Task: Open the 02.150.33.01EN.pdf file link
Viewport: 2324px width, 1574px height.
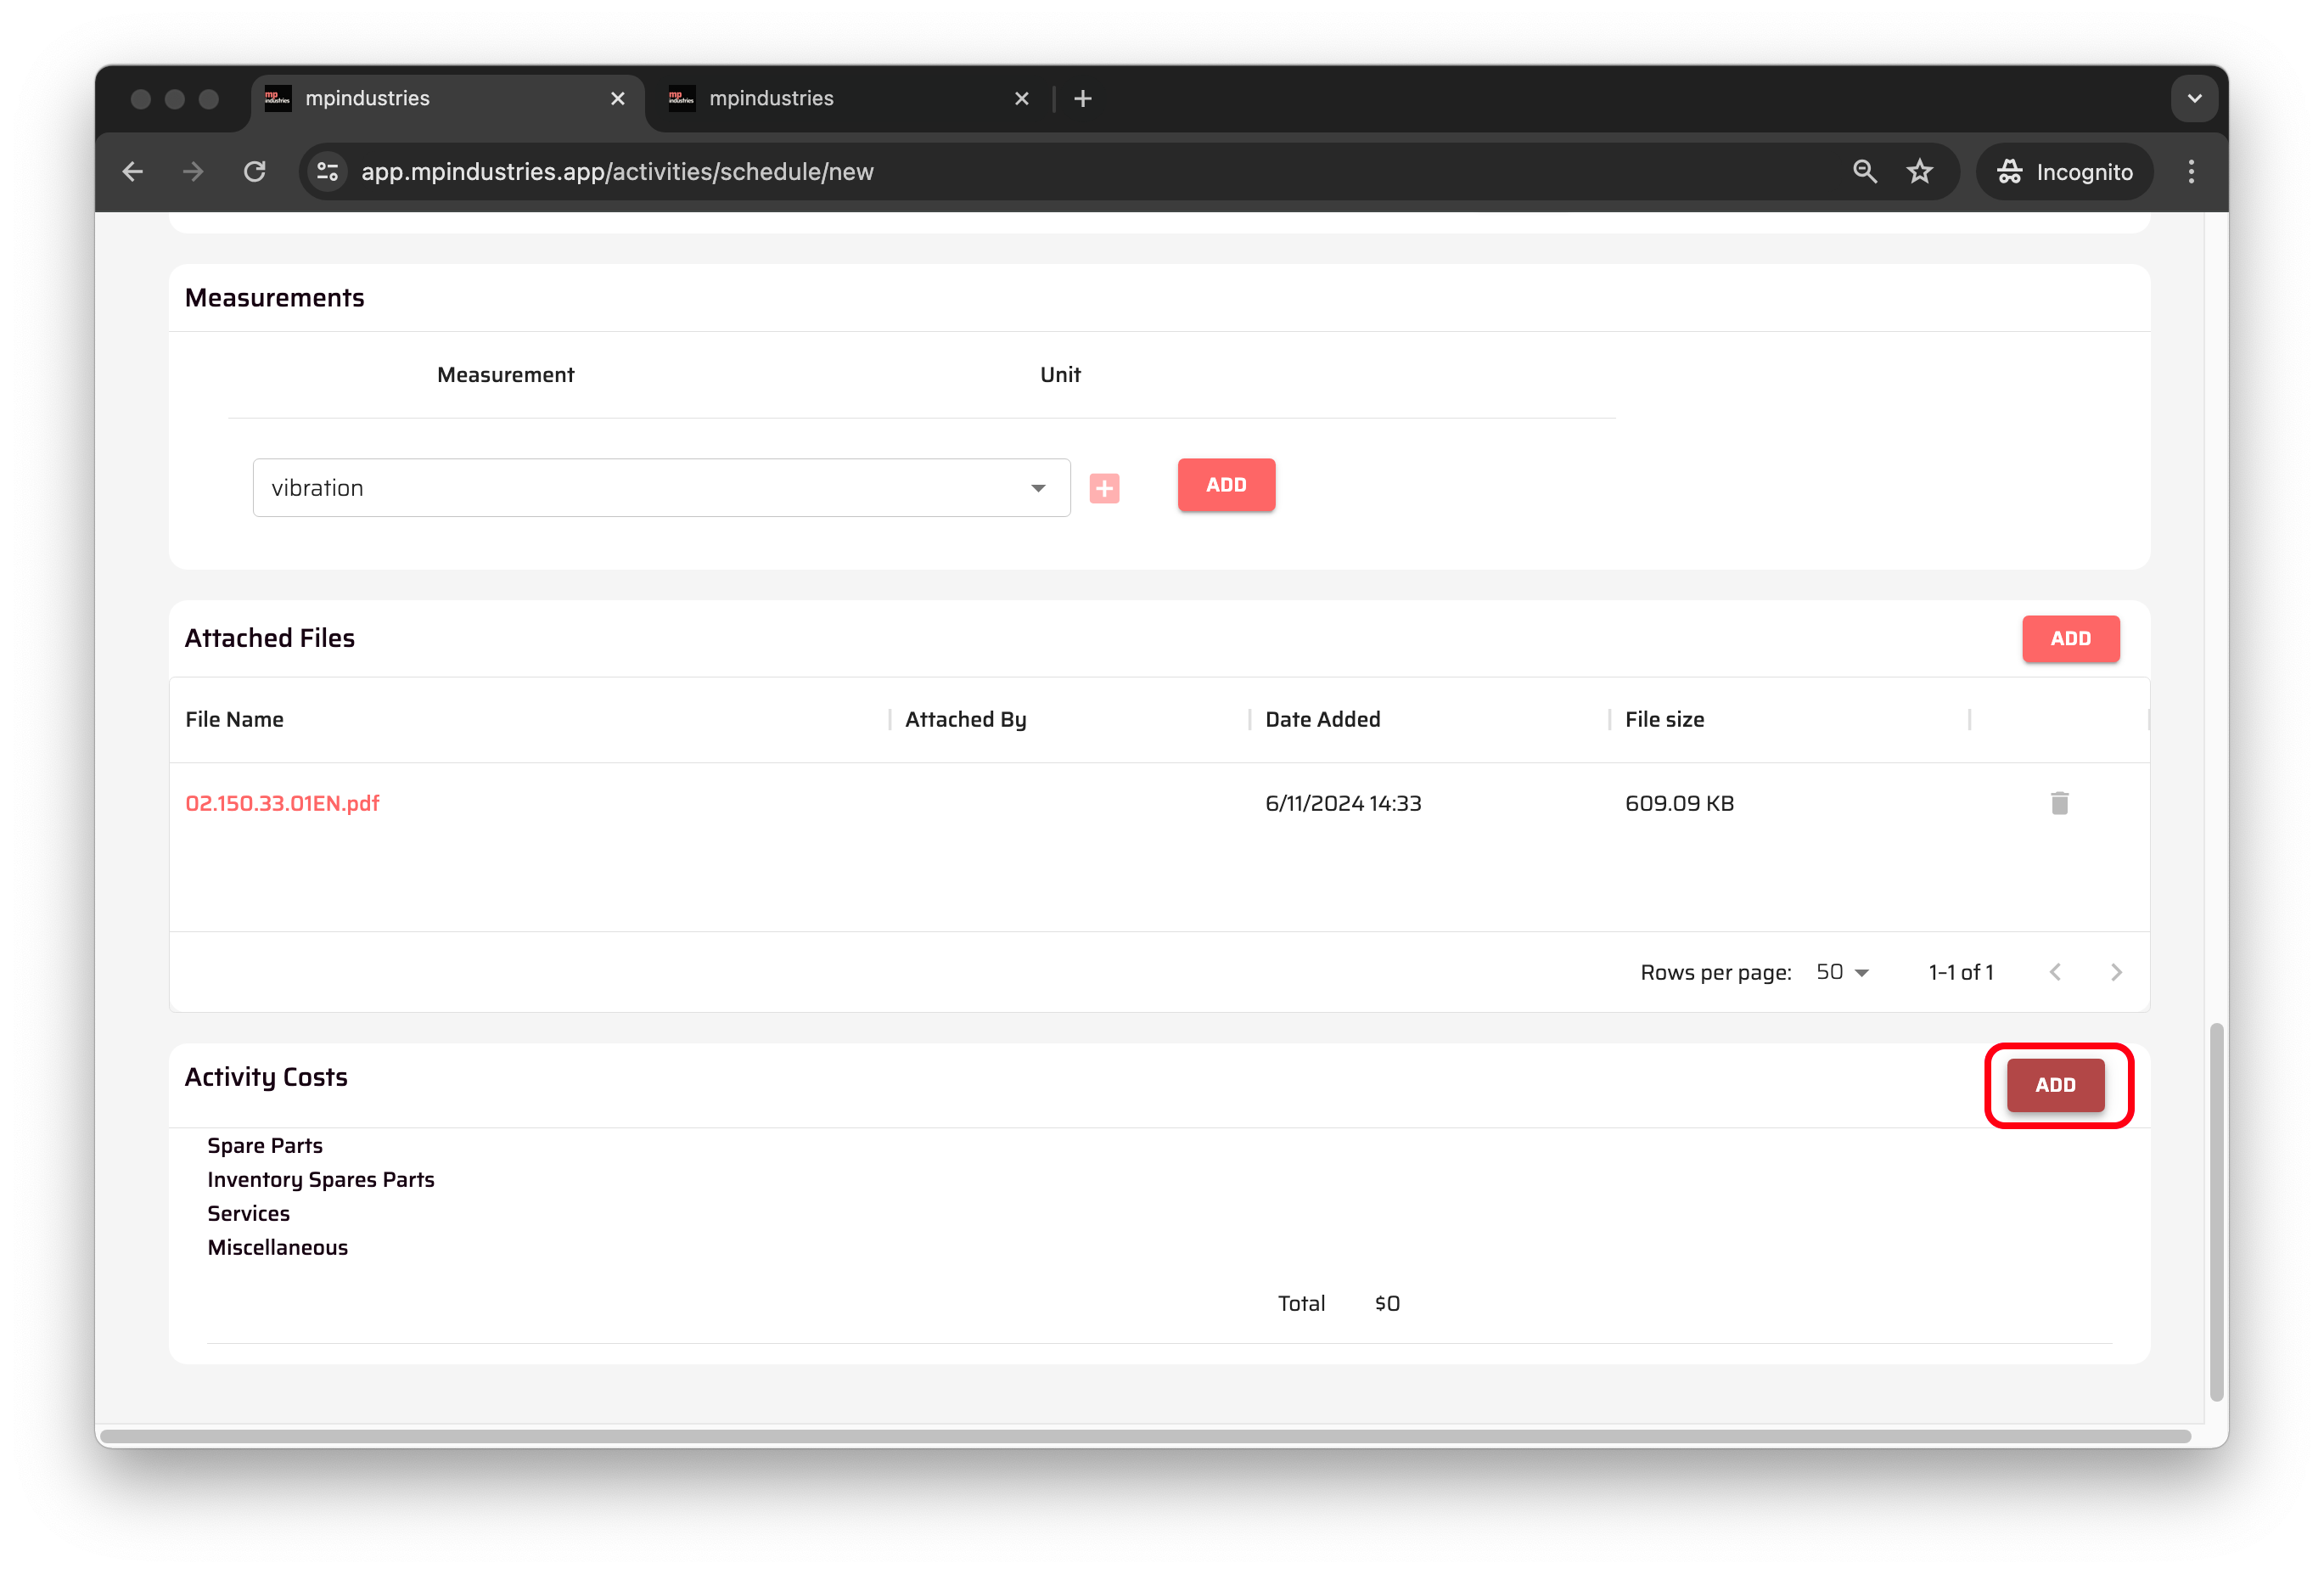Action: coord(282,803)
